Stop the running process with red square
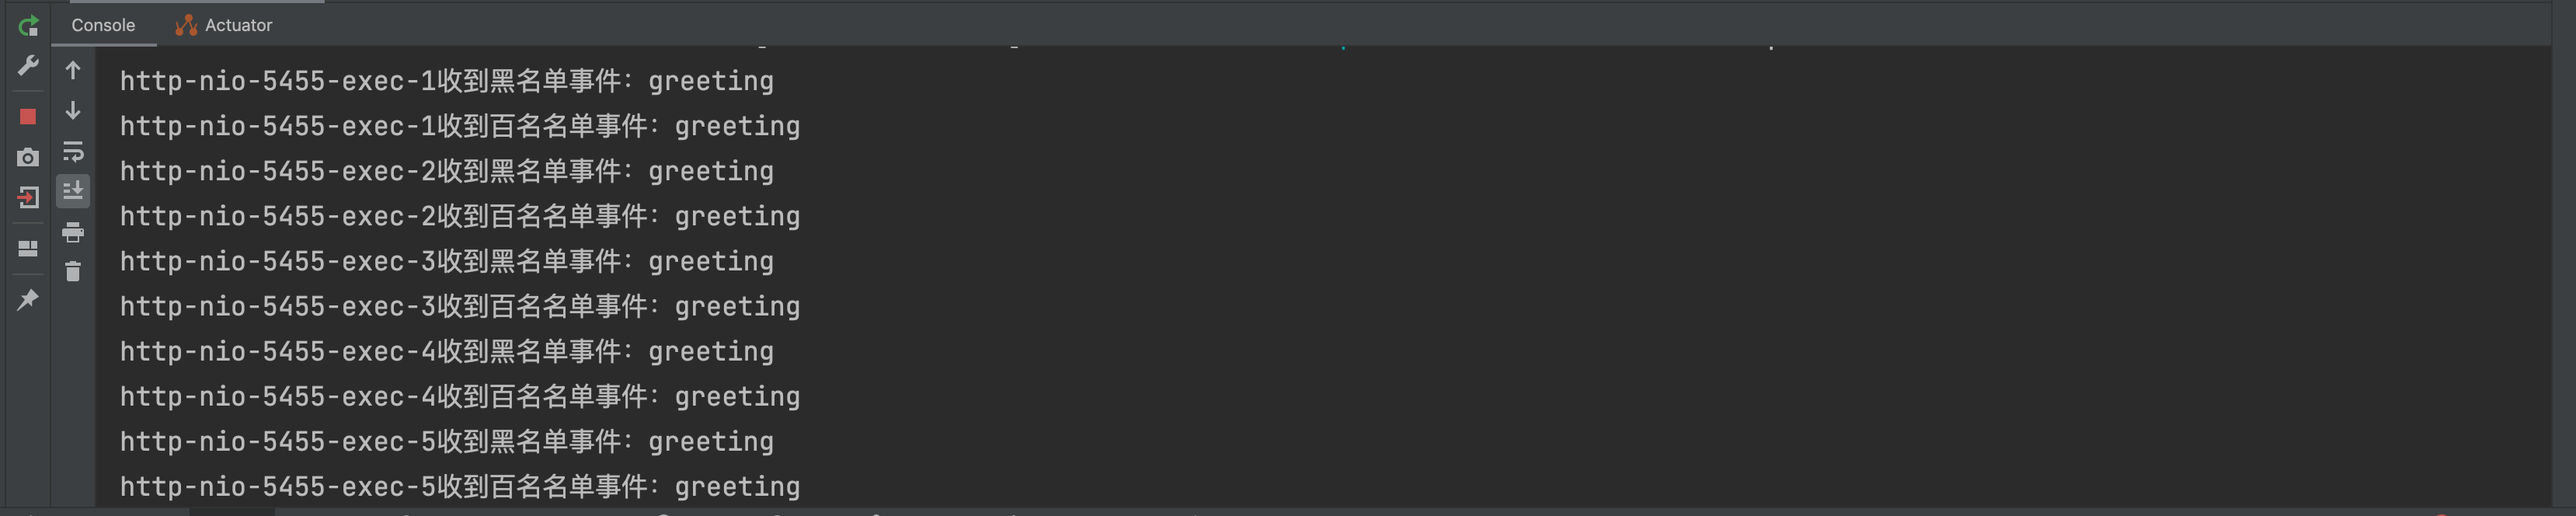 28,117
